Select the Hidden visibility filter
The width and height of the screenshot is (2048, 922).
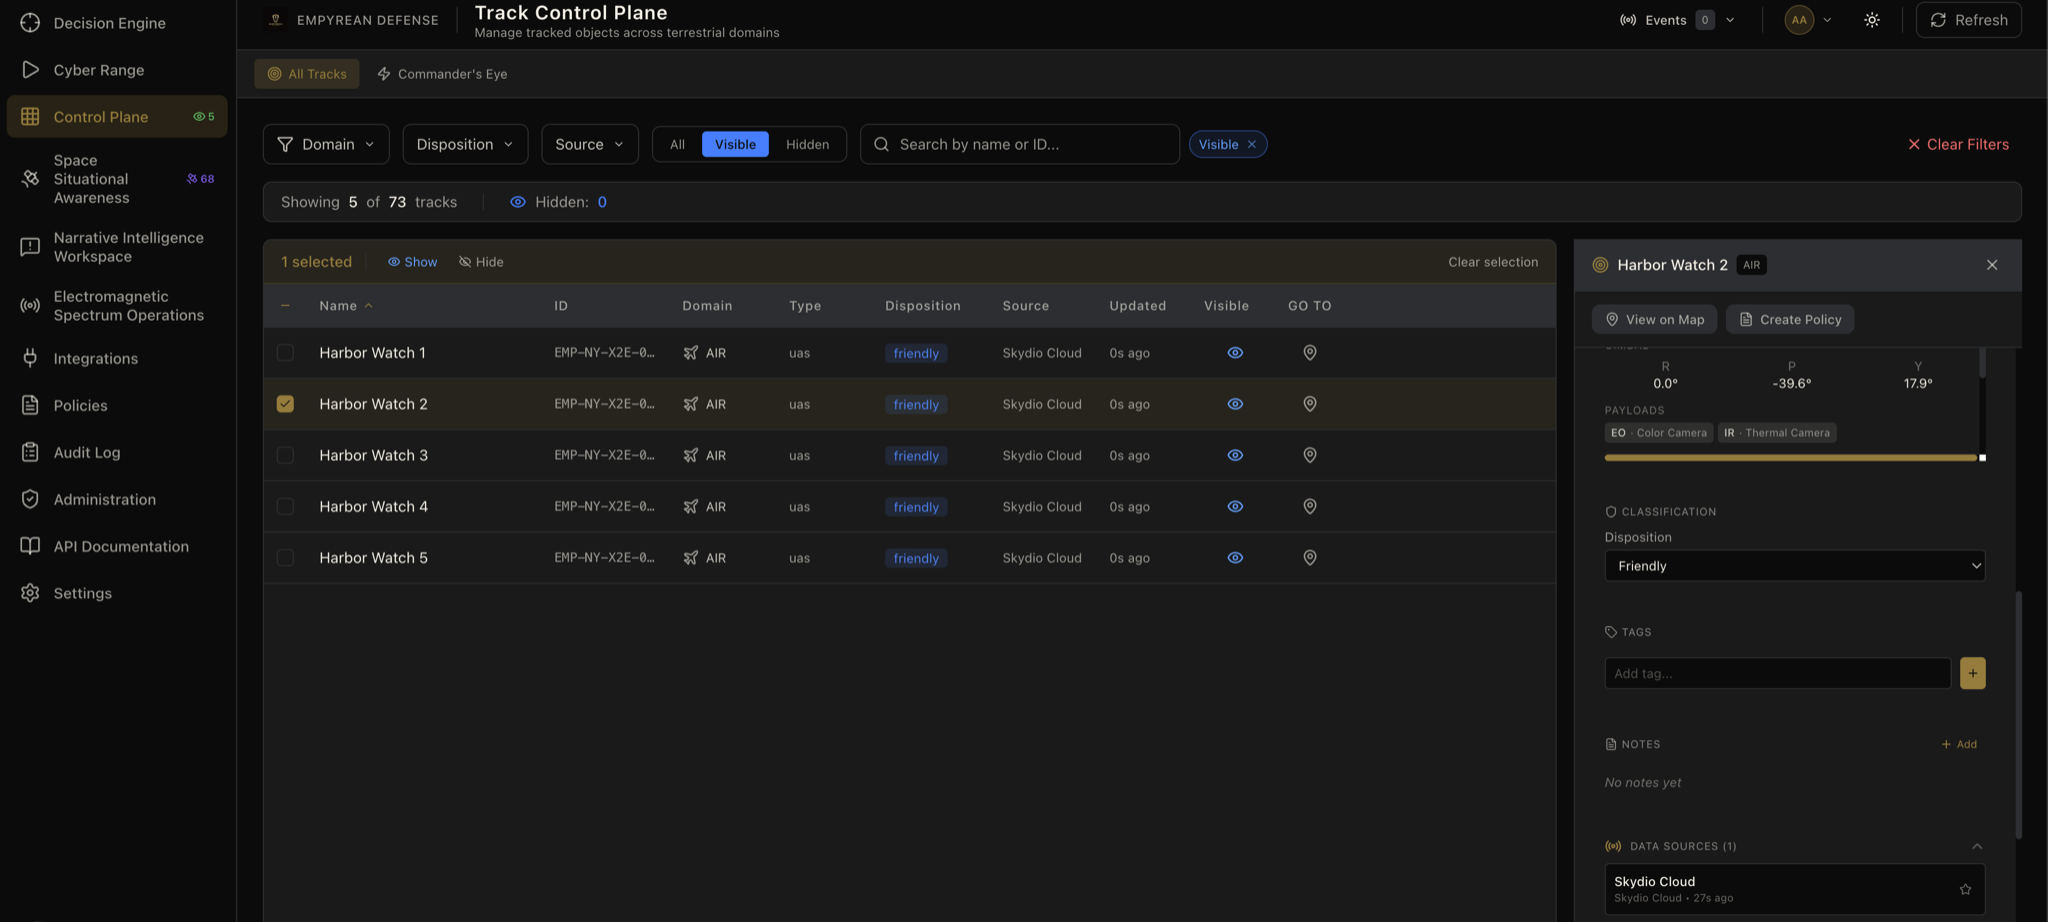pos(807,144)
